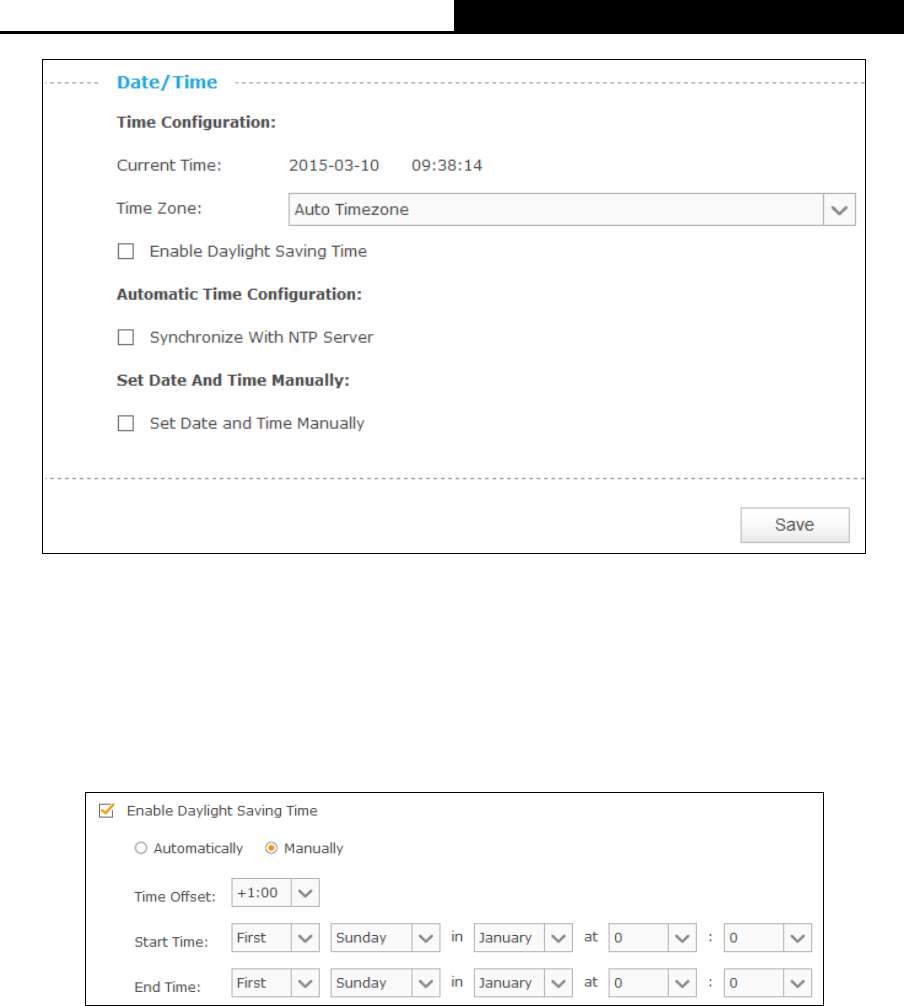Open Start Time hour dropdown

pyautogui.click(x=652, y=937)
